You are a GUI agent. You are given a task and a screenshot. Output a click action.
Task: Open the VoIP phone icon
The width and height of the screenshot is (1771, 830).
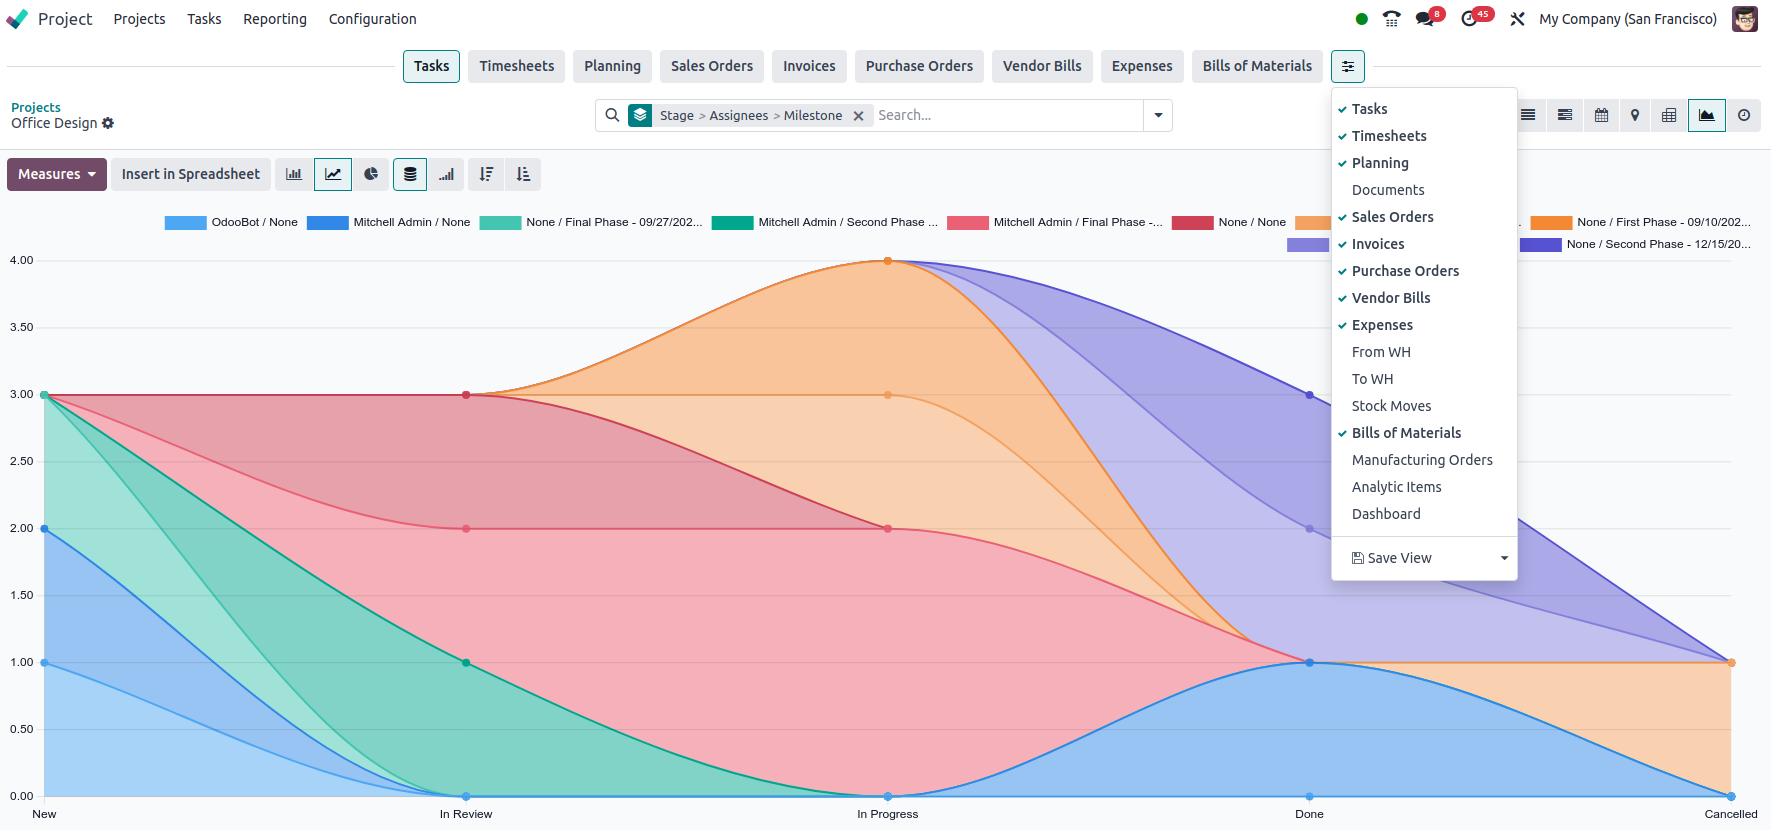tap(1391, 19)
